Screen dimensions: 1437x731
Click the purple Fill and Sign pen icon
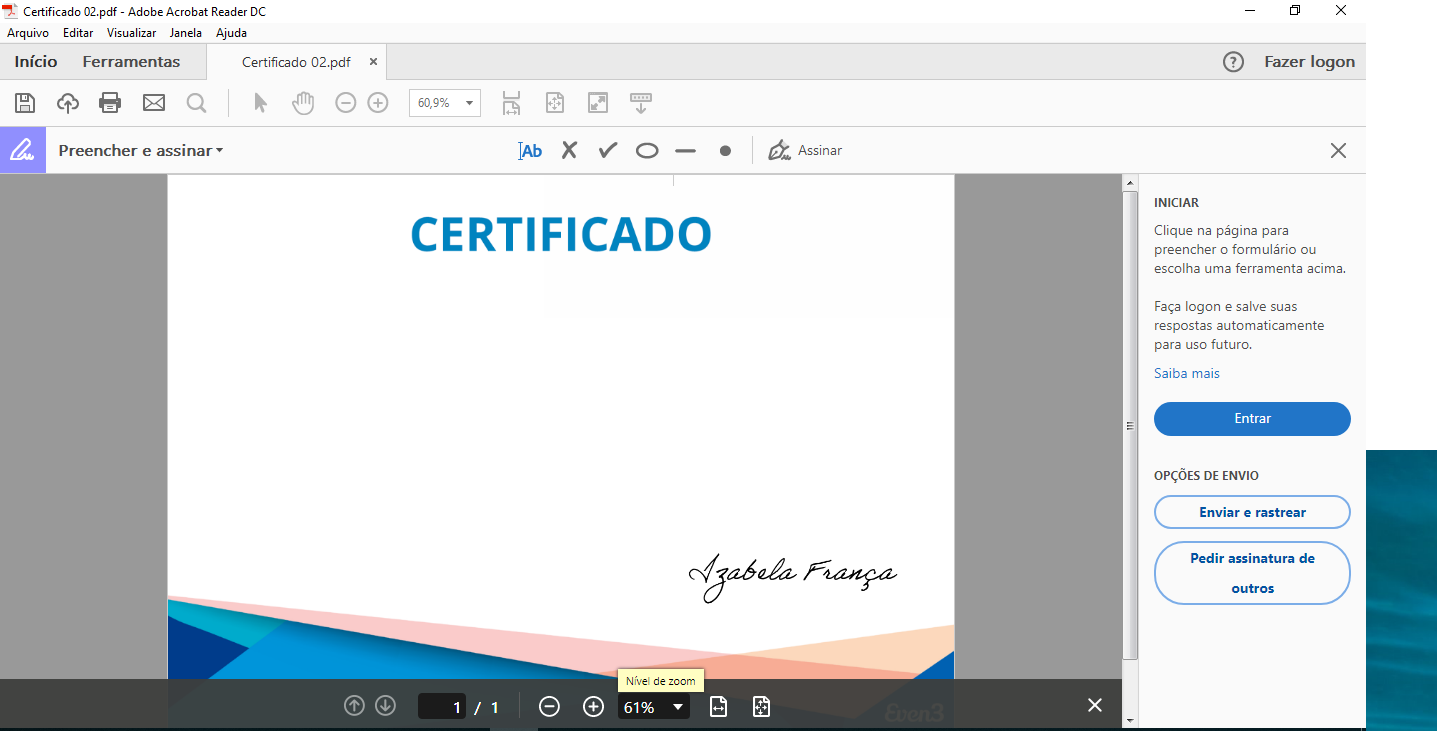pyautogui.click(x=22, y=150)
